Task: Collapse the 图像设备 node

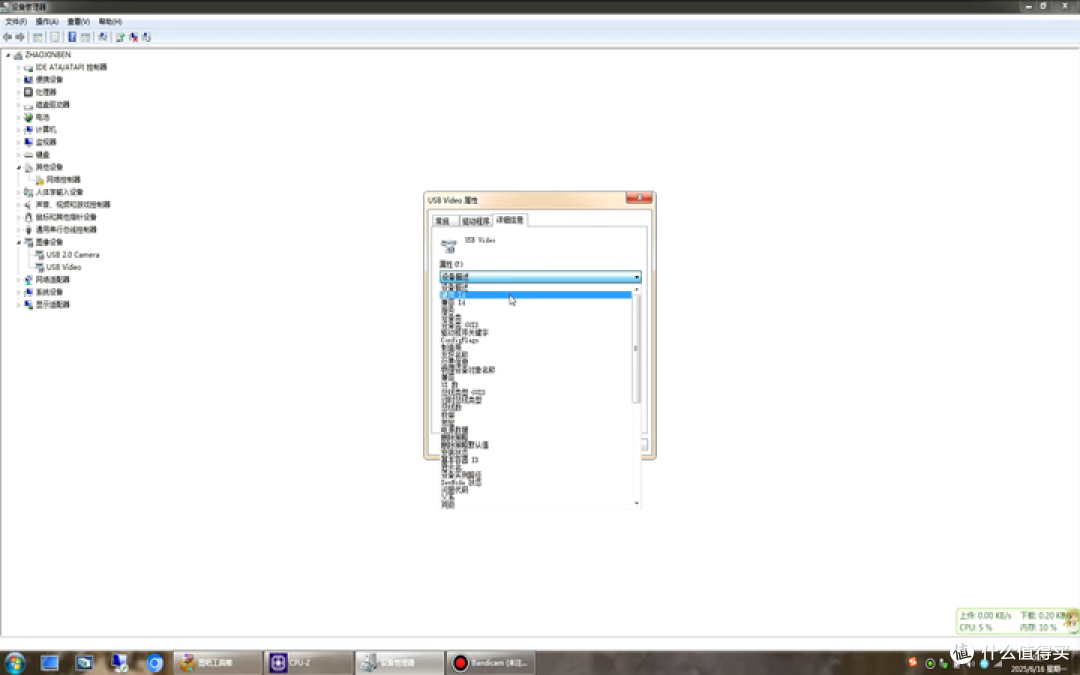Action: pos(19,242)
